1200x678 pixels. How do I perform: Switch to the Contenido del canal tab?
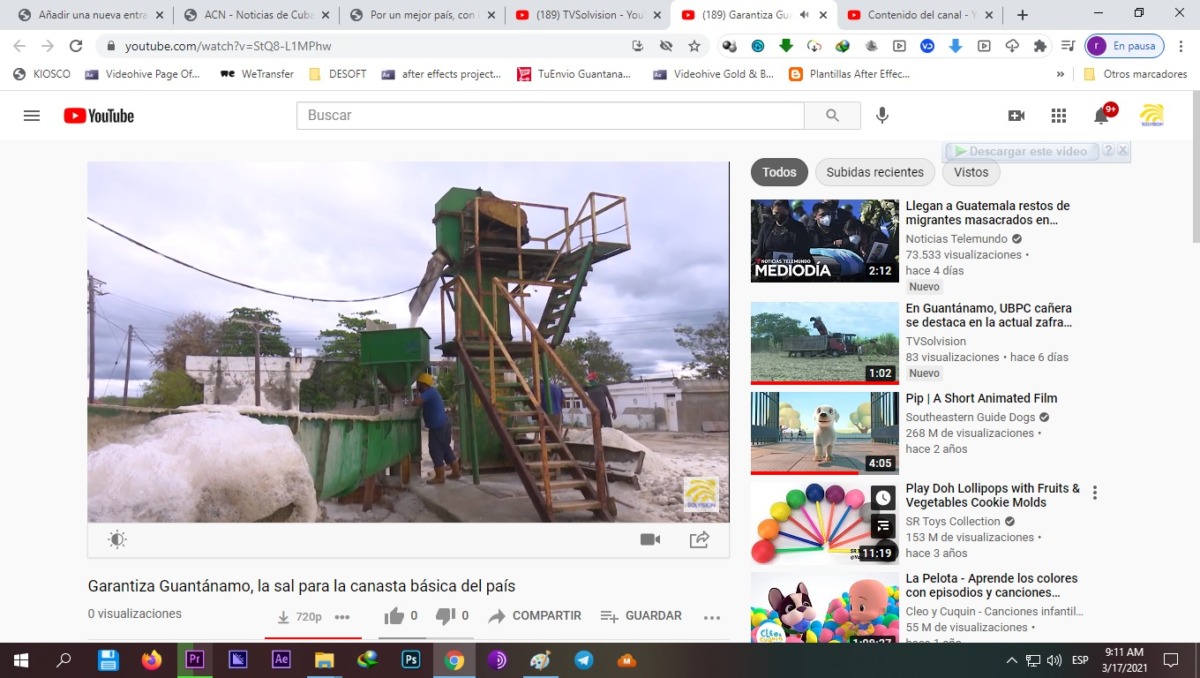(919, 15)
